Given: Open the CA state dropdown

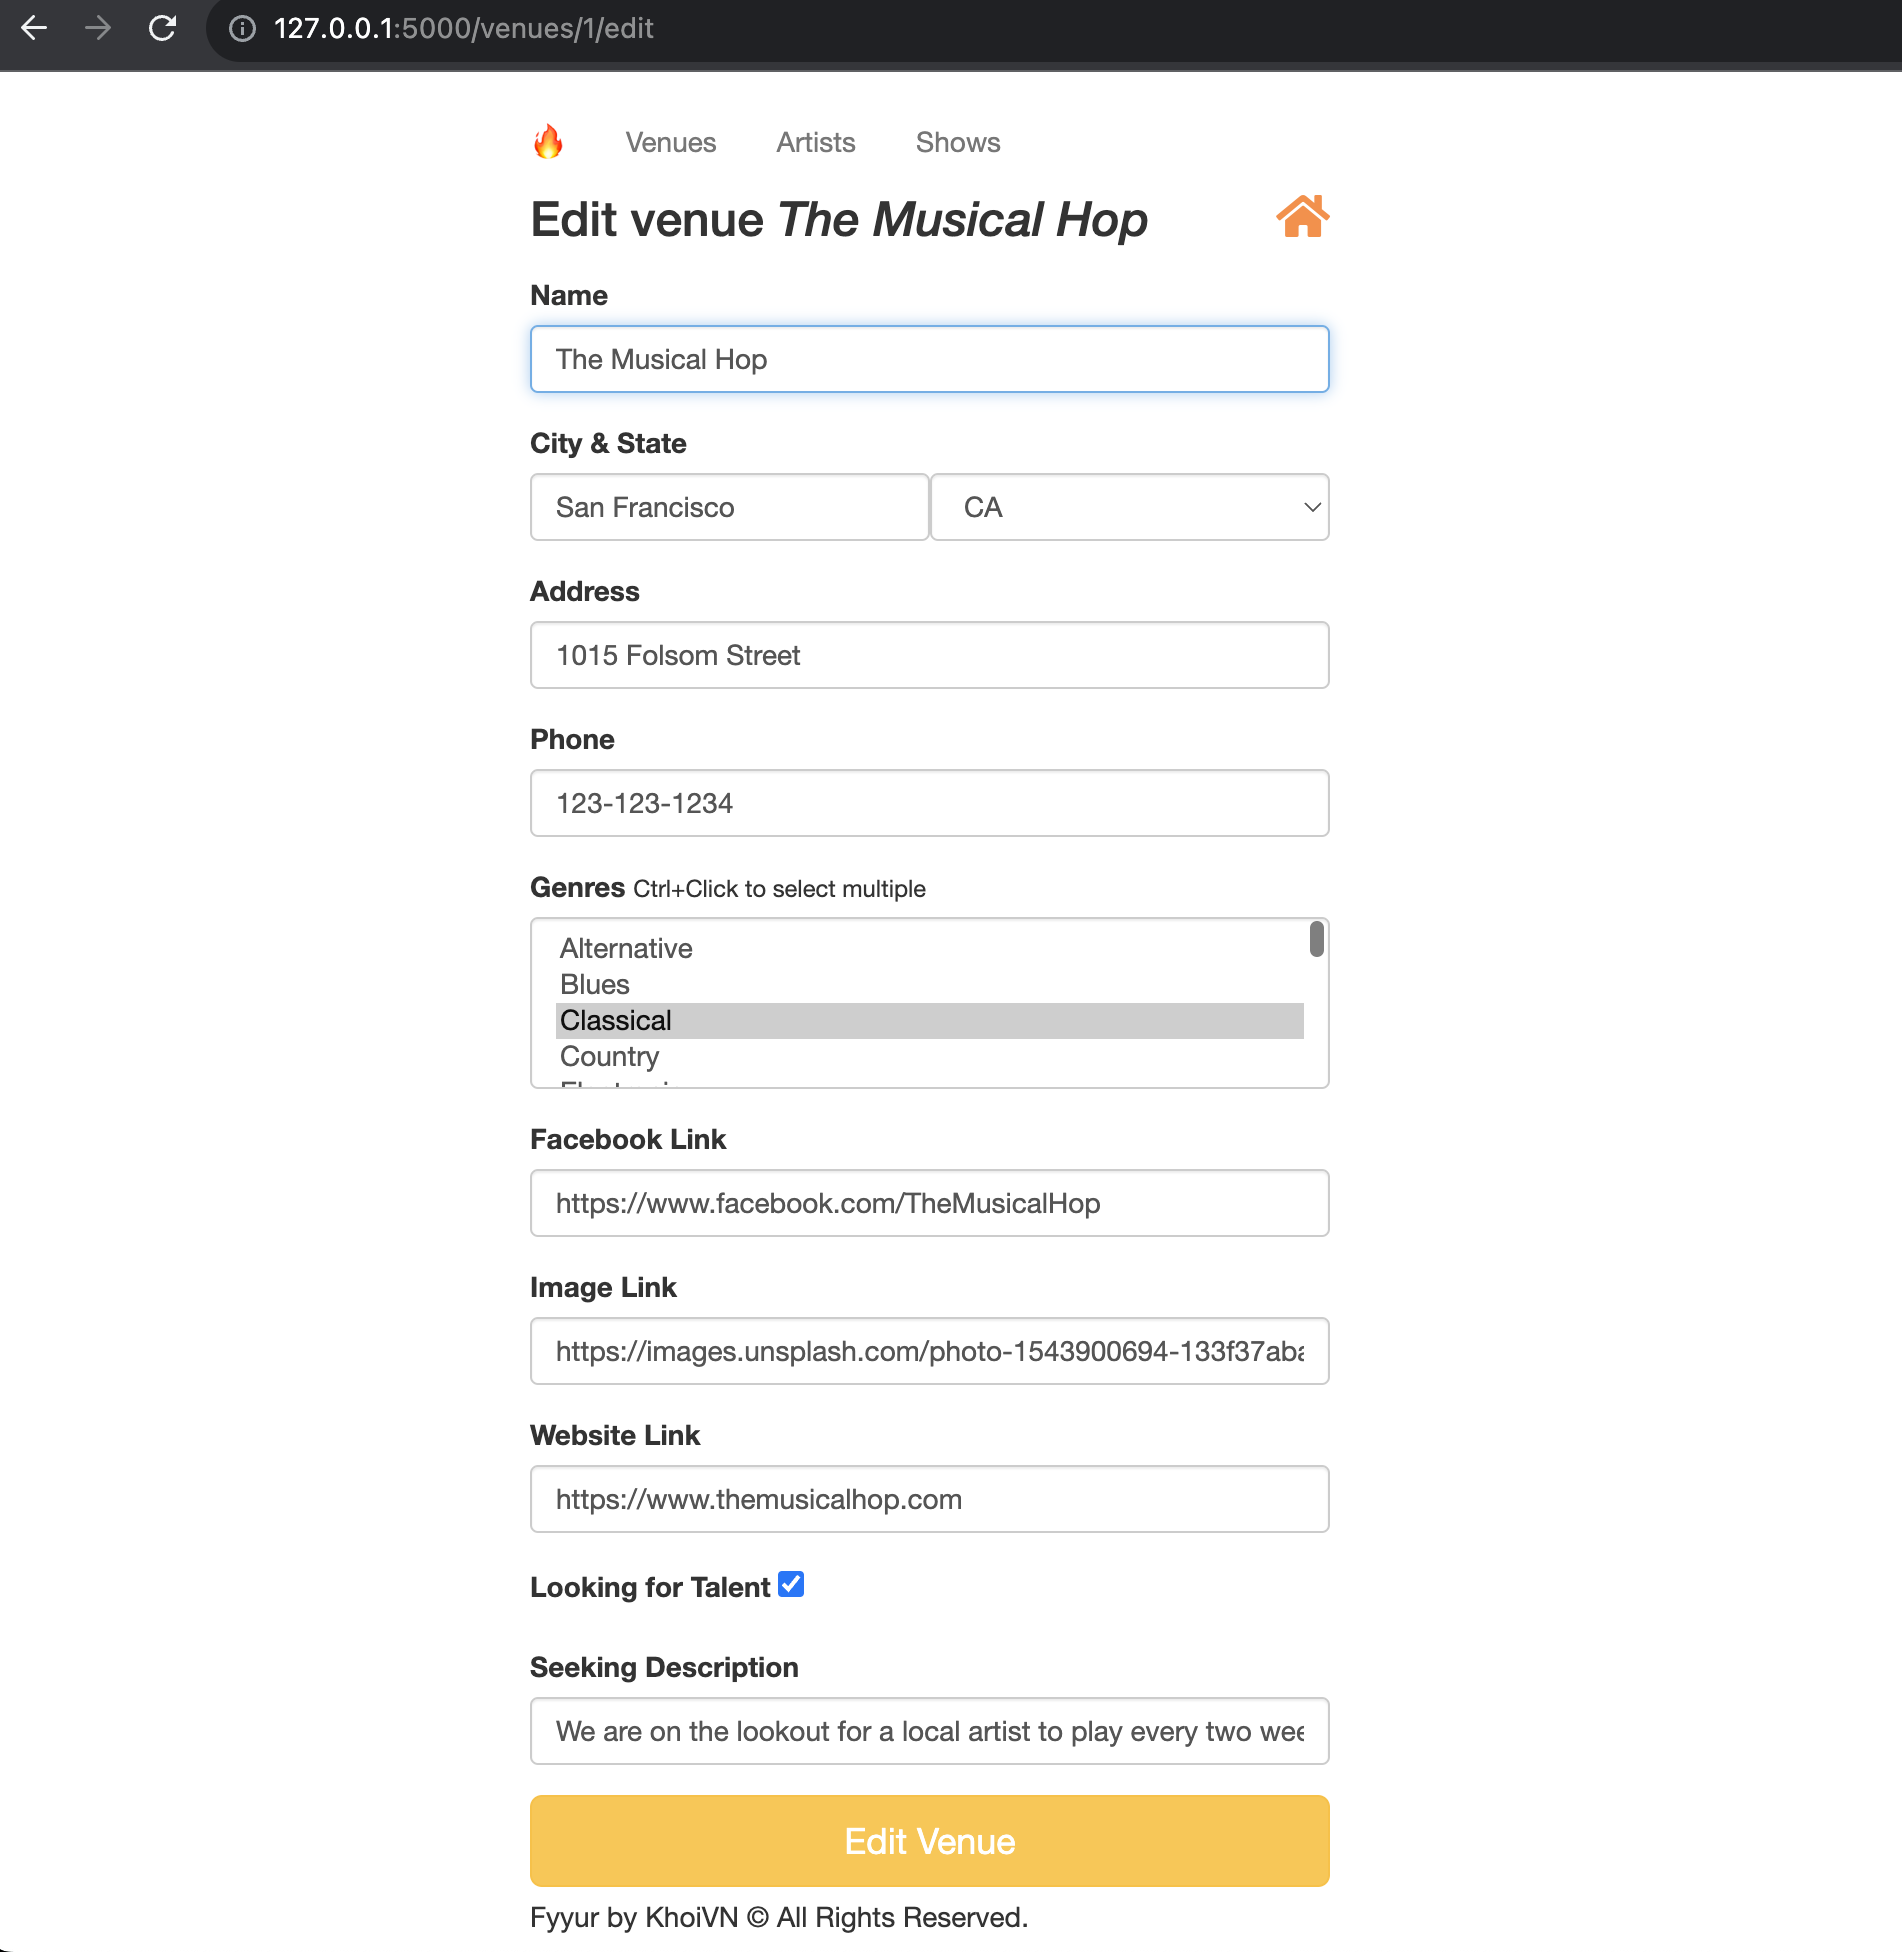Looking at the screenshot, I should (1130, 507).
